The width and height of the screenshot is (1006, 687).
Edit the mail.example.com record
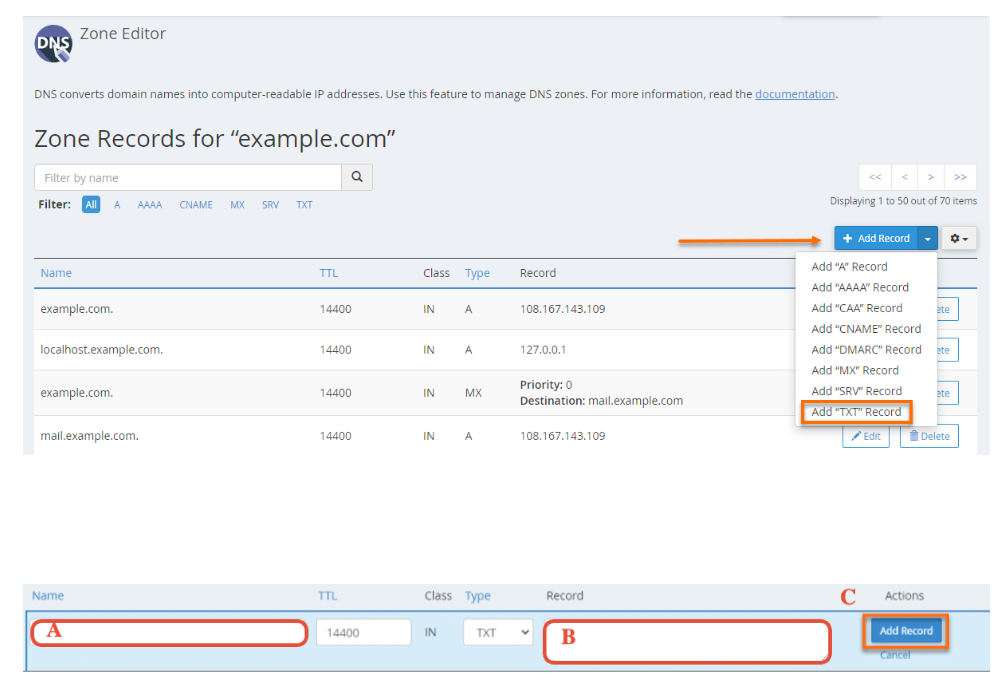click(x=866, y=436)
